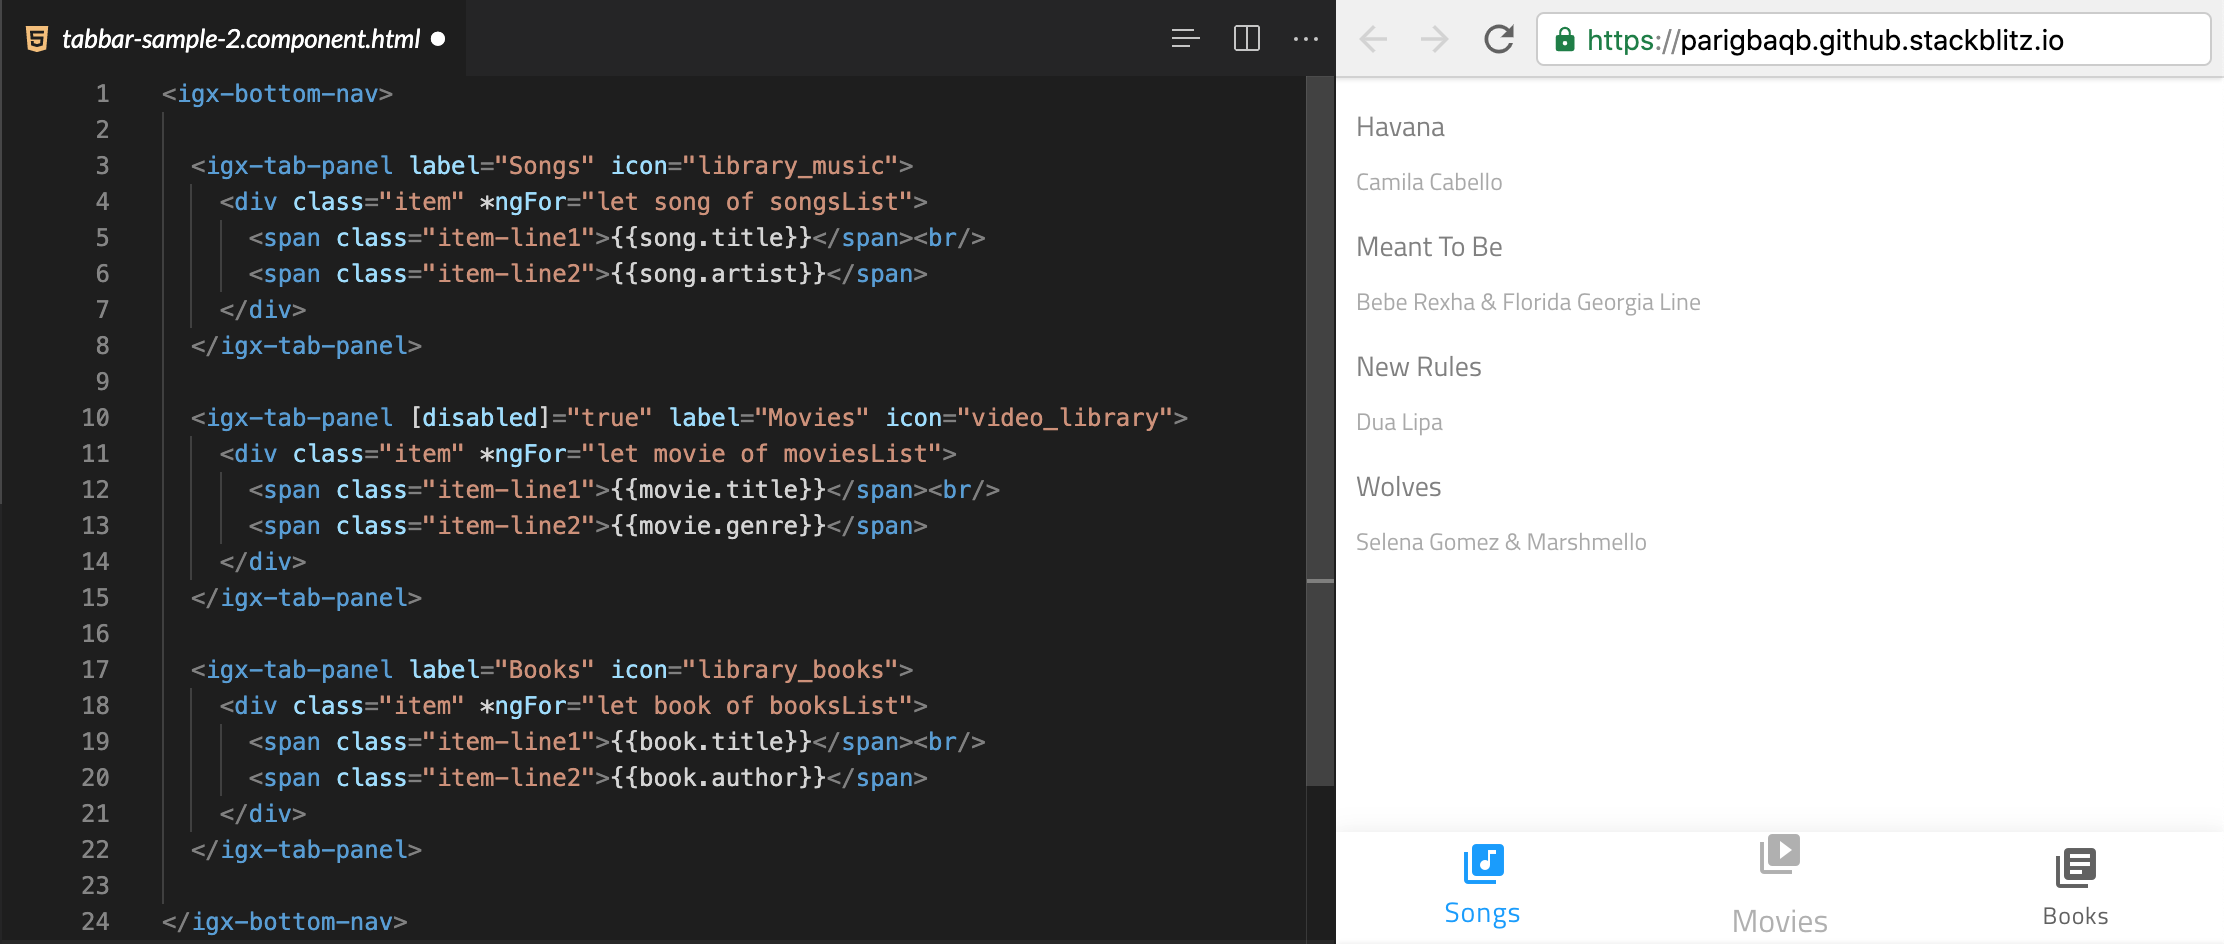Click the disabled Movies tab label
The image size is (2224, 944).
click(x=1780, y=921)
